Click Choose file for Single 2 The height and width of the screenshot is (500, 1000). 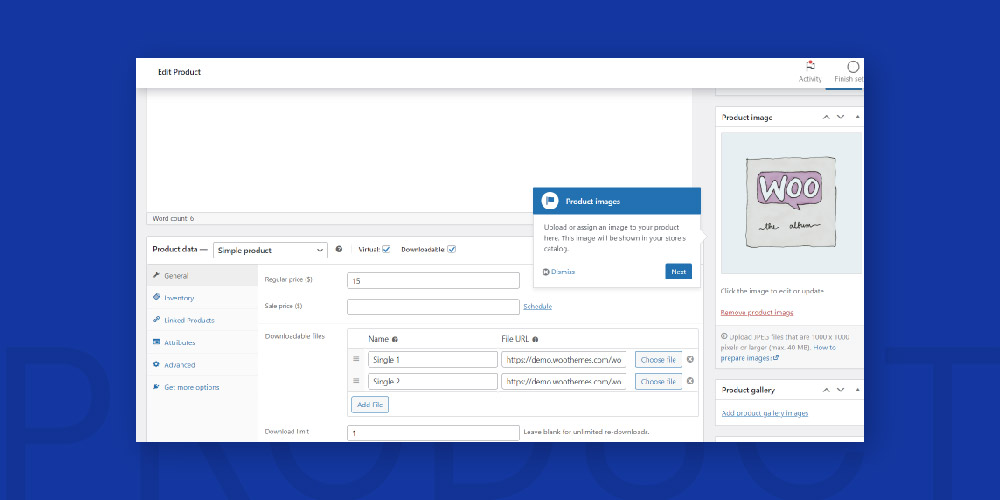(x=658, y=381)
